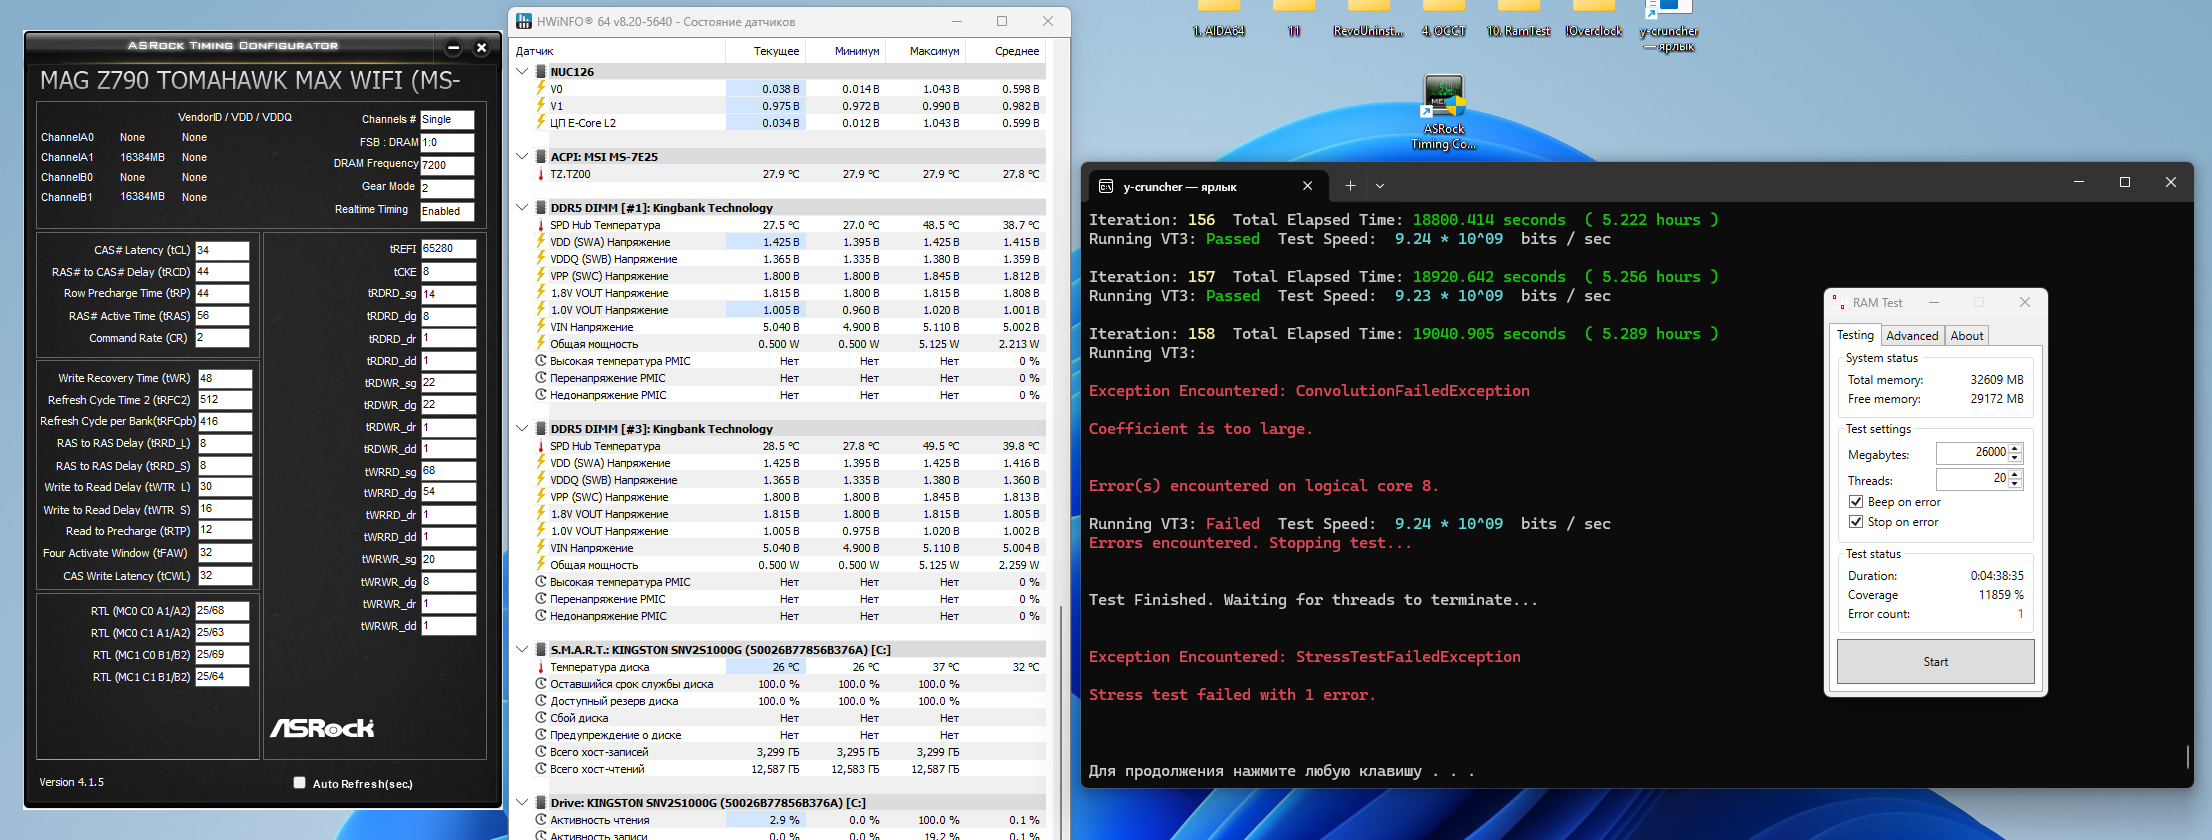
Task: Increase Threads with the up arrow
Action: (x=2015, y=474)
